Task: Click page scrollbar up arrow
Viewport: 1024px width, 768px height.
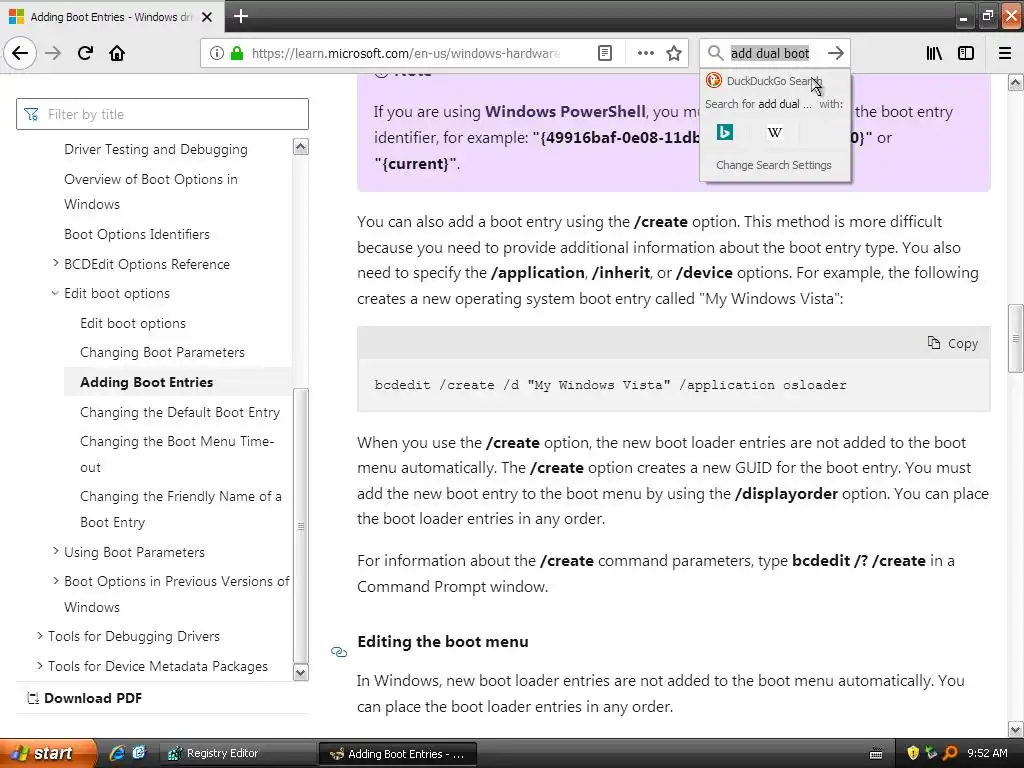Action: click(1016, 82)
